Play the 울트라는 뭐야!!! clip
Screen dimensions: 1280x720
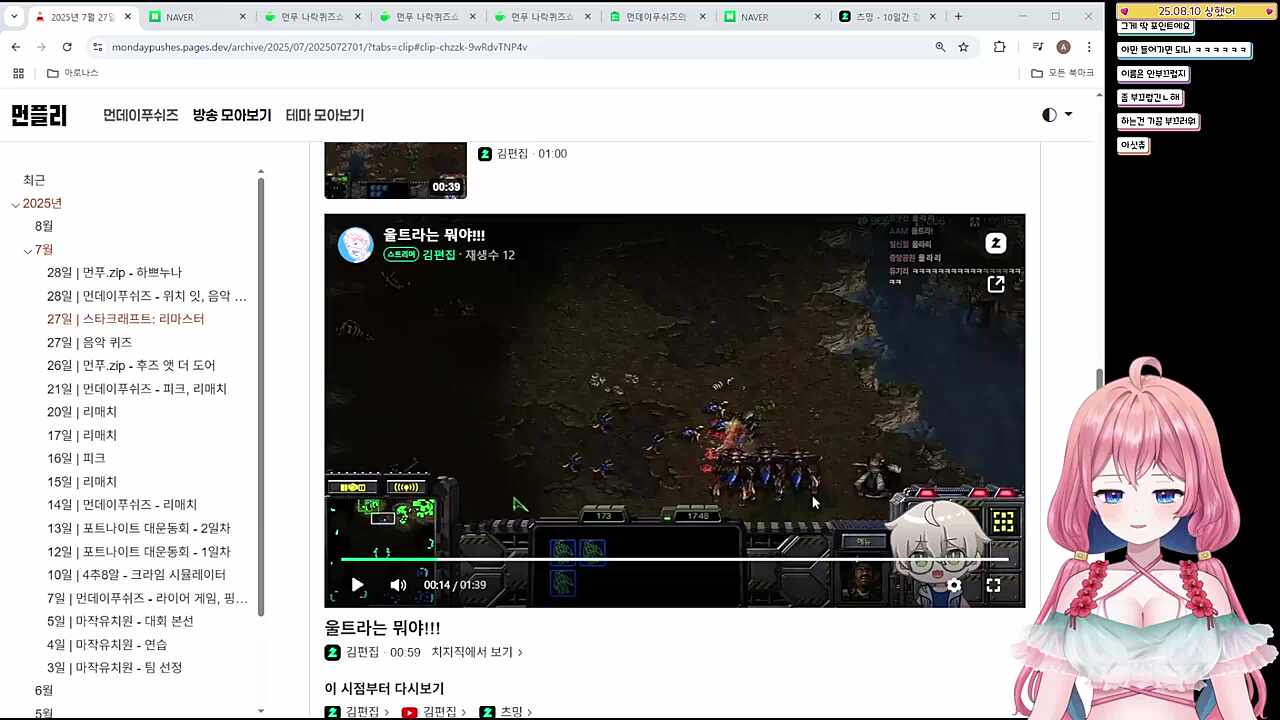(357, 585)
